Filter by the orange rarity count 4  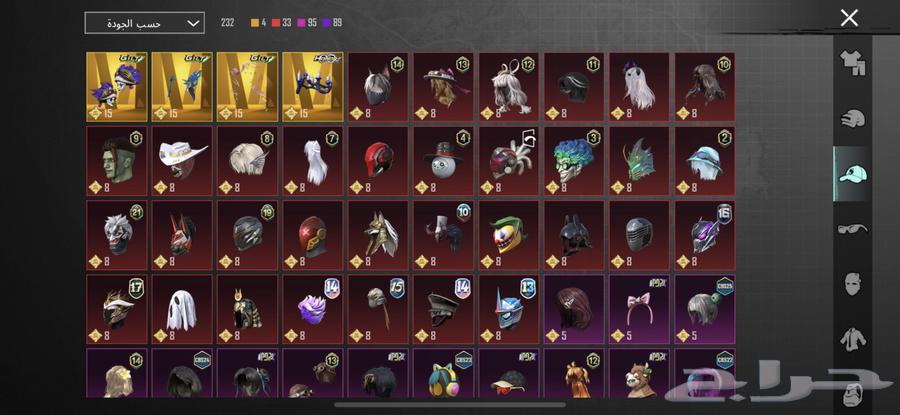click(258, 23)
